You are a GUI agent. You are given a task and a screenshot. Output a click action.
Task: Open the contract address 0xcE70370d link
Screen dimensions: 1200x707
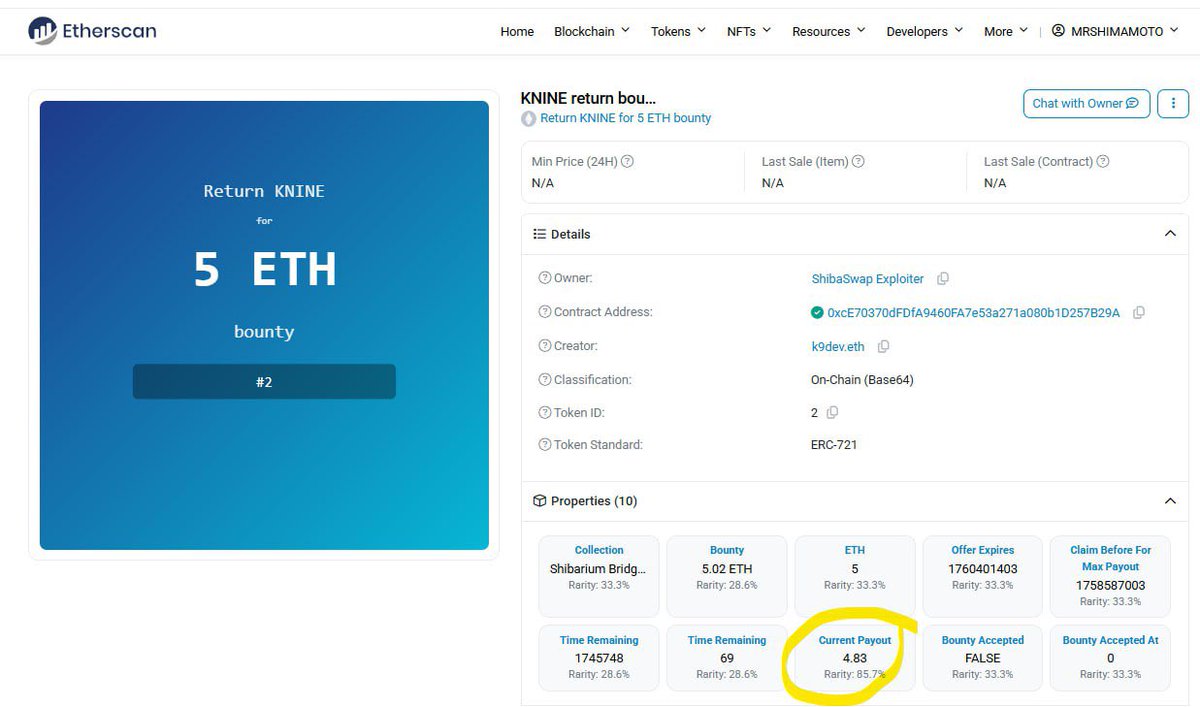[974, 313]
